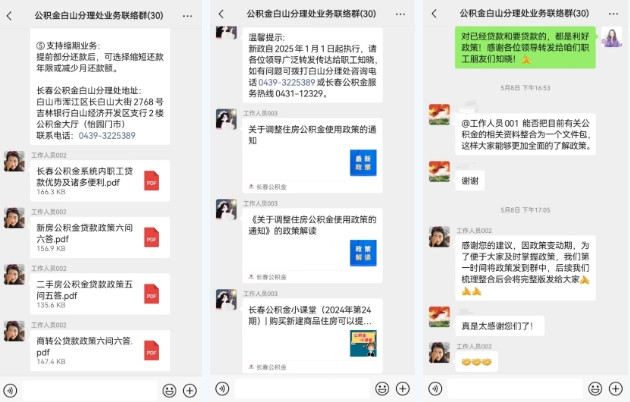This screenshot has height=402, width=630.
Task: Tap the back arrow in the left chat panel
Action: pyautogui.click(x=9, y=16)
